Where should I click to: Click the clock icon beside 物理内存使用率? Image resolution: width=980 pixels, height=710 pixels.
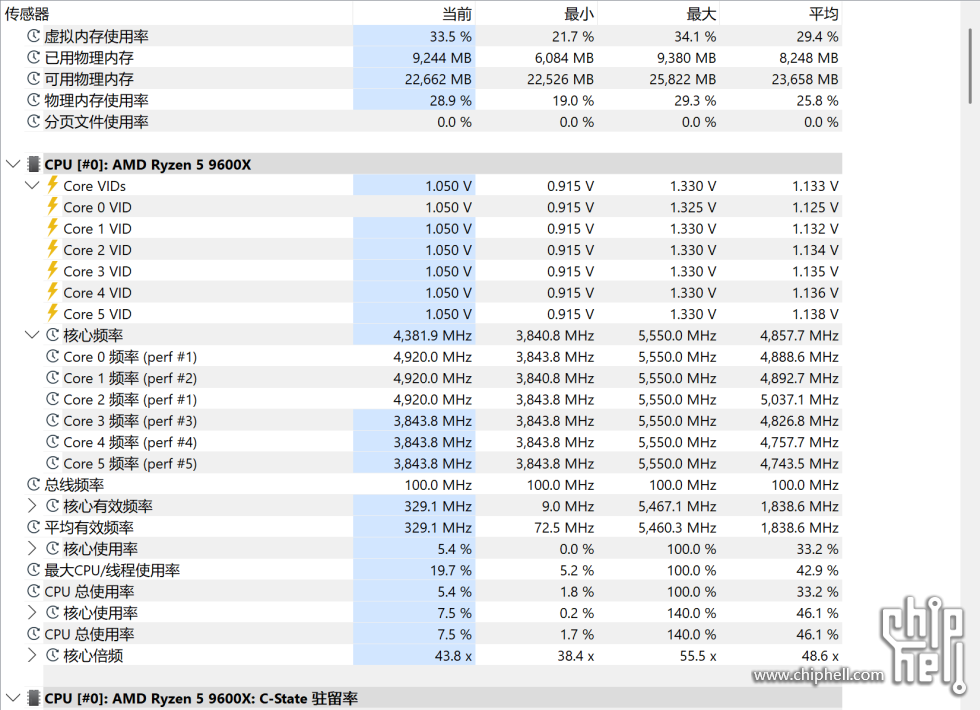[x=34, y=100]
